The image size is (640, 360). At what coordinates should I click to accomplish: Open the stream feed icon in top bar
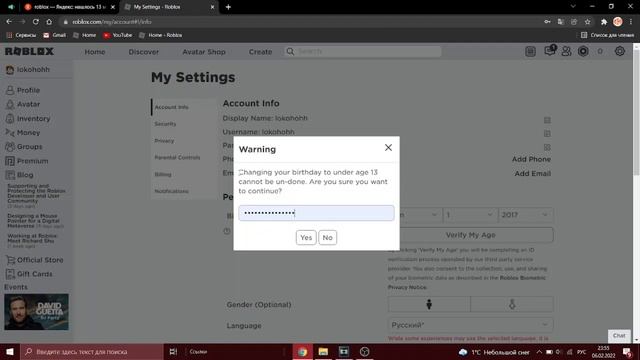tap(530, 51)
